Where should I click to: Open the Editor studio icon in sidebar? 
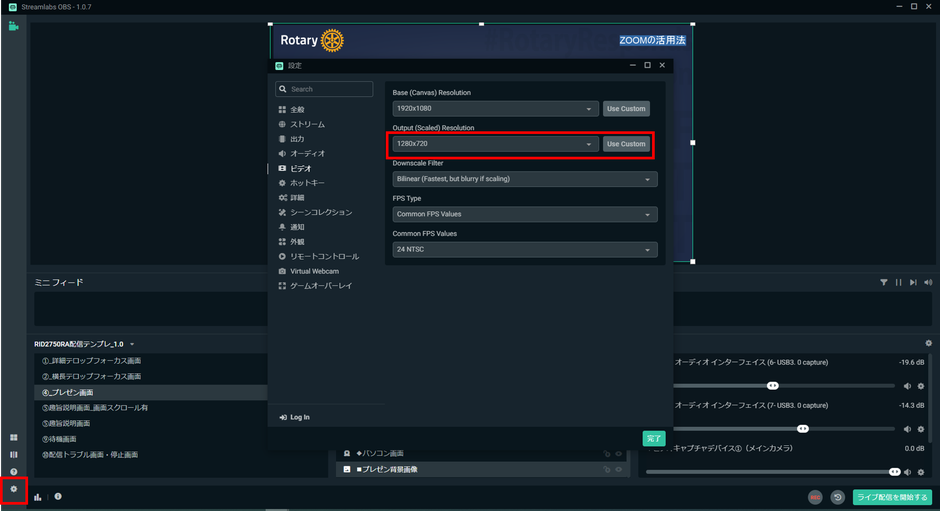13,26
